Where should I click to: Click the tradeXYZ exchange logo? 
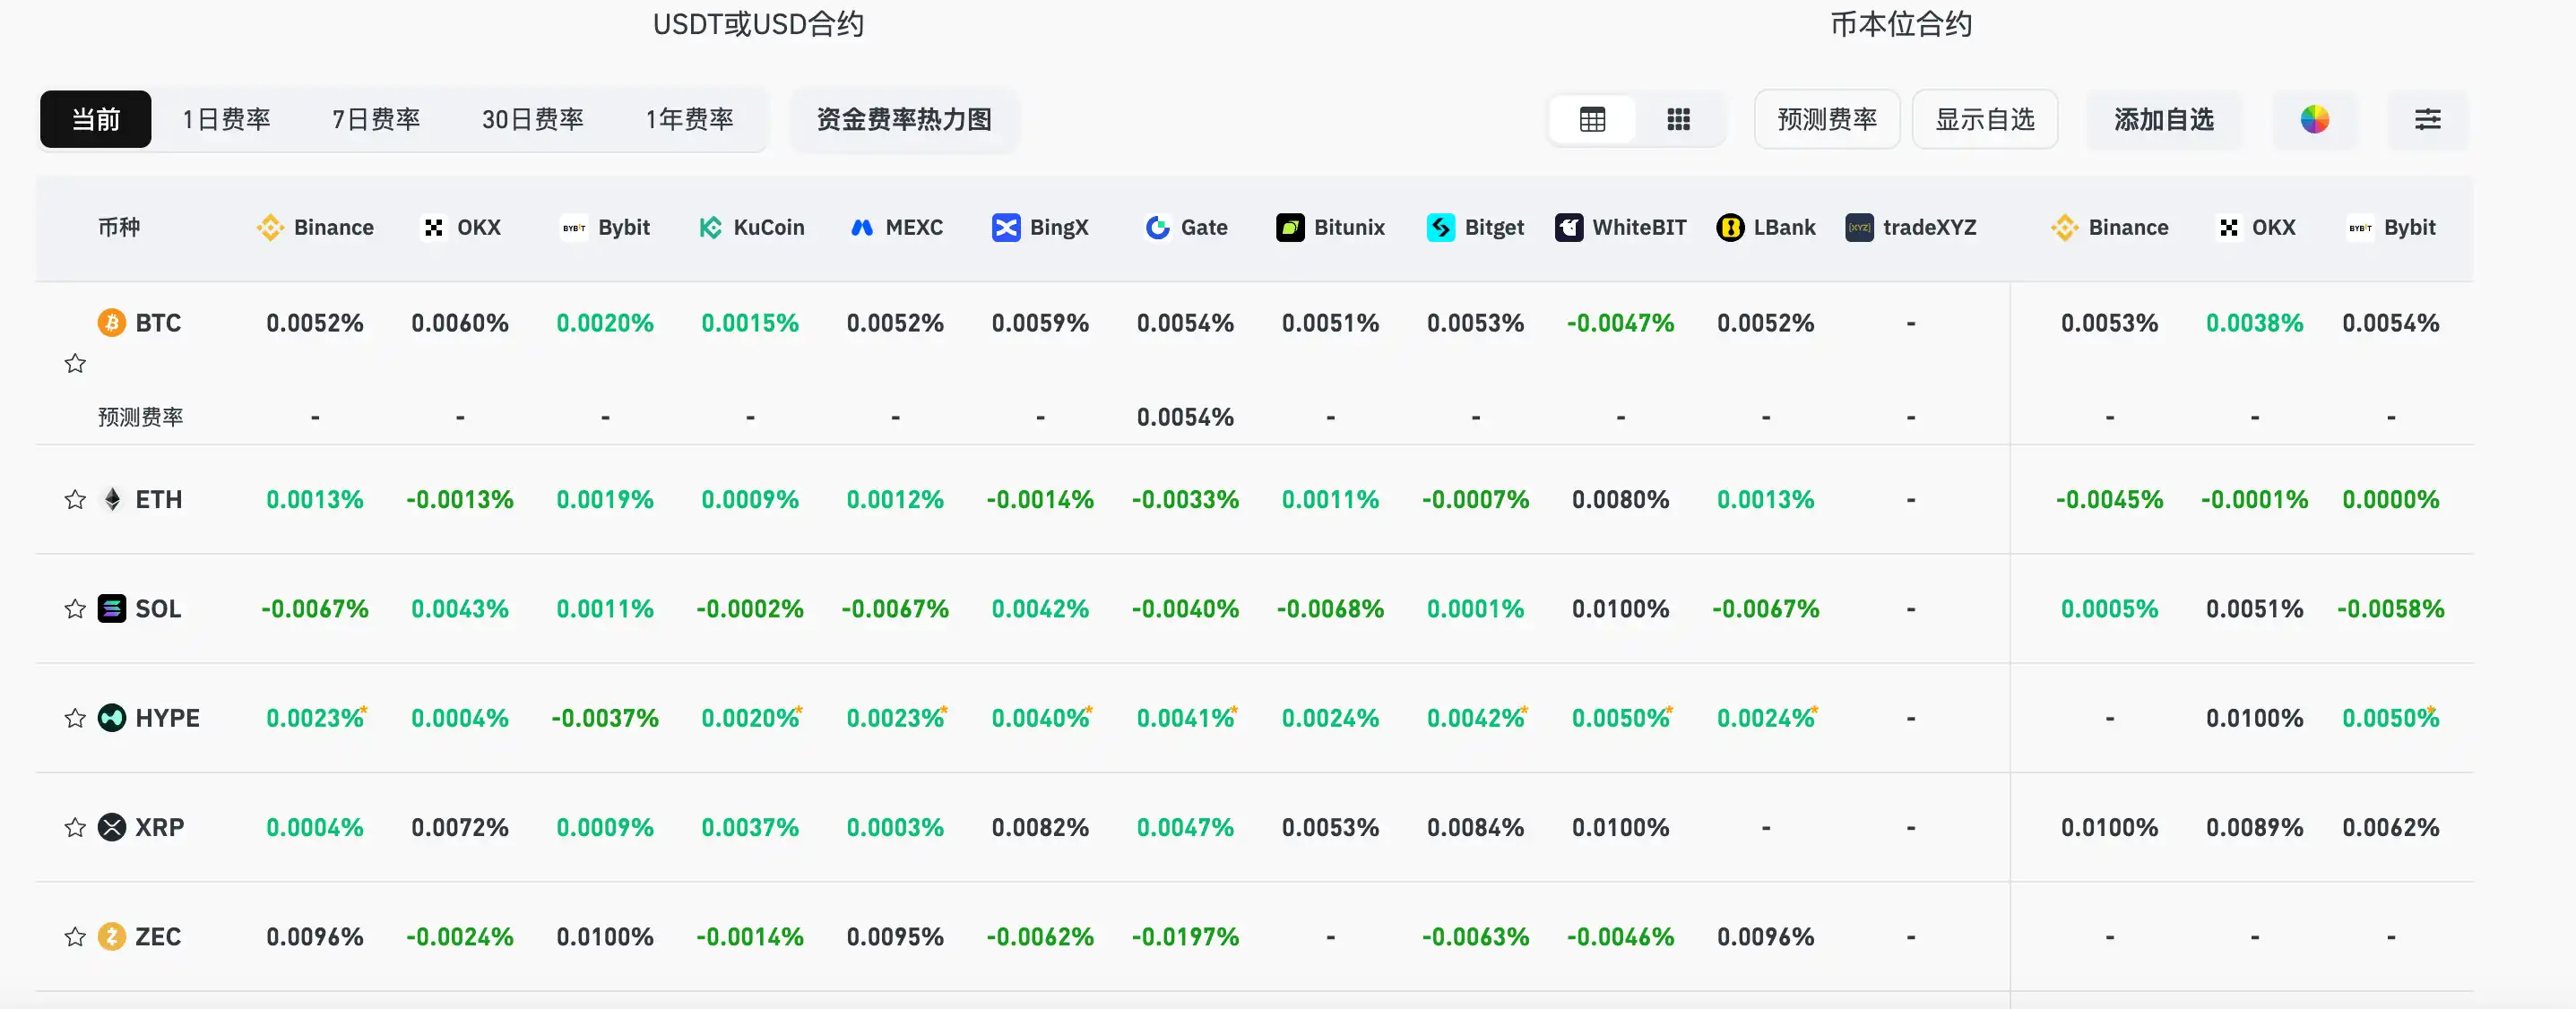pos(1859,228)
